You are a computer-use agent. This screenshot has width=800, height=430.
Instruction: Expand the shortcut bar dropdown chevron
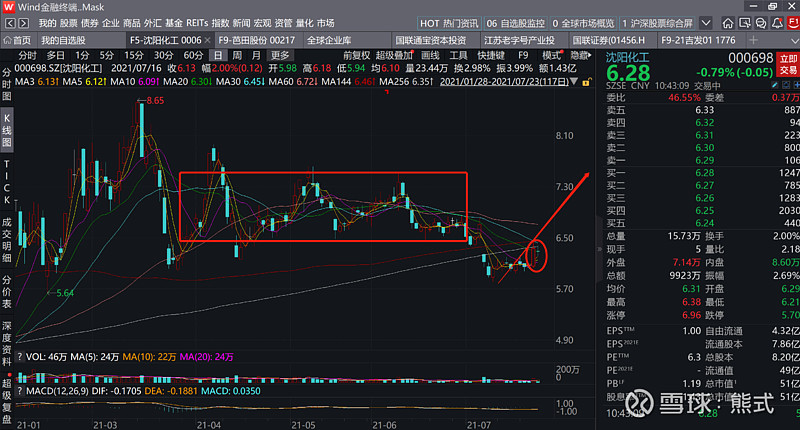(706, 23)
